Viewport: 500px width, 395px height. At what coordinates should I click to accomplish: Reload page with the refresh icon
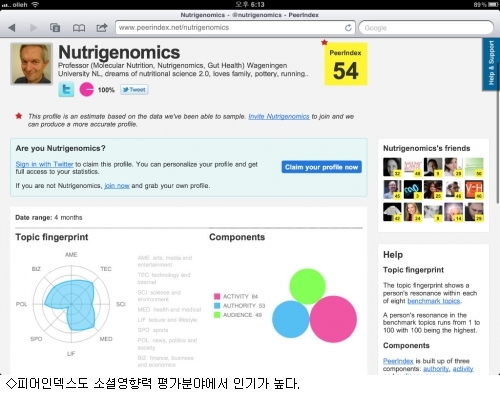pyautogui.click(x=348, y=28)
